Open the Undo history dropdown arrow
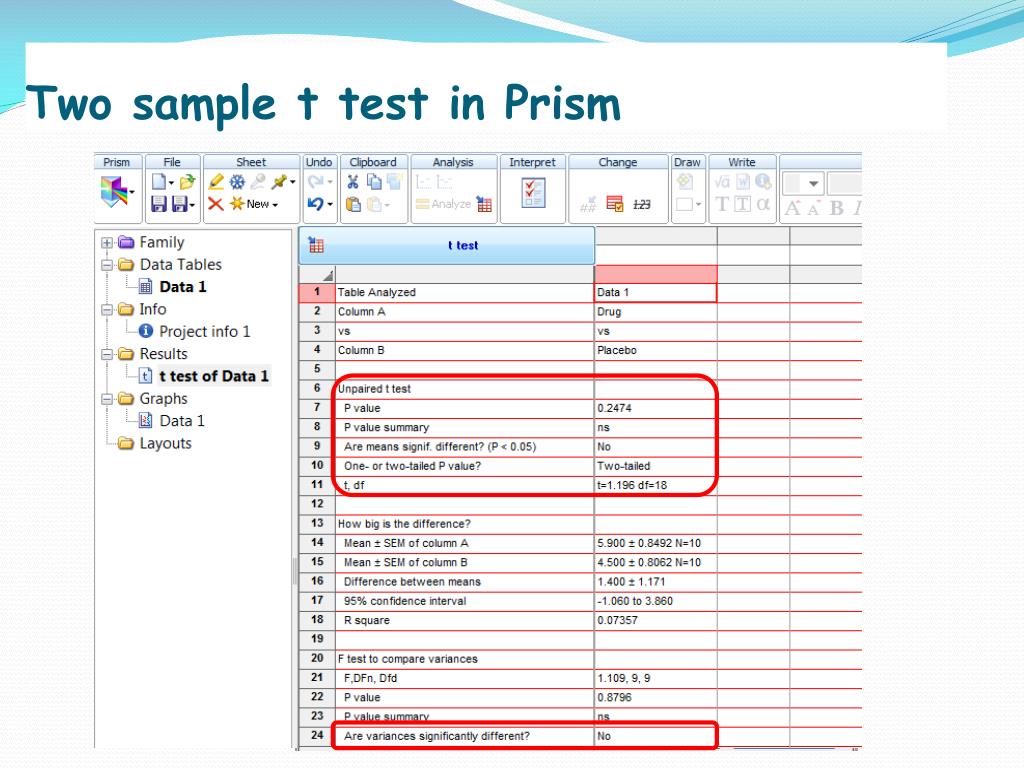 tap(330, 205)
